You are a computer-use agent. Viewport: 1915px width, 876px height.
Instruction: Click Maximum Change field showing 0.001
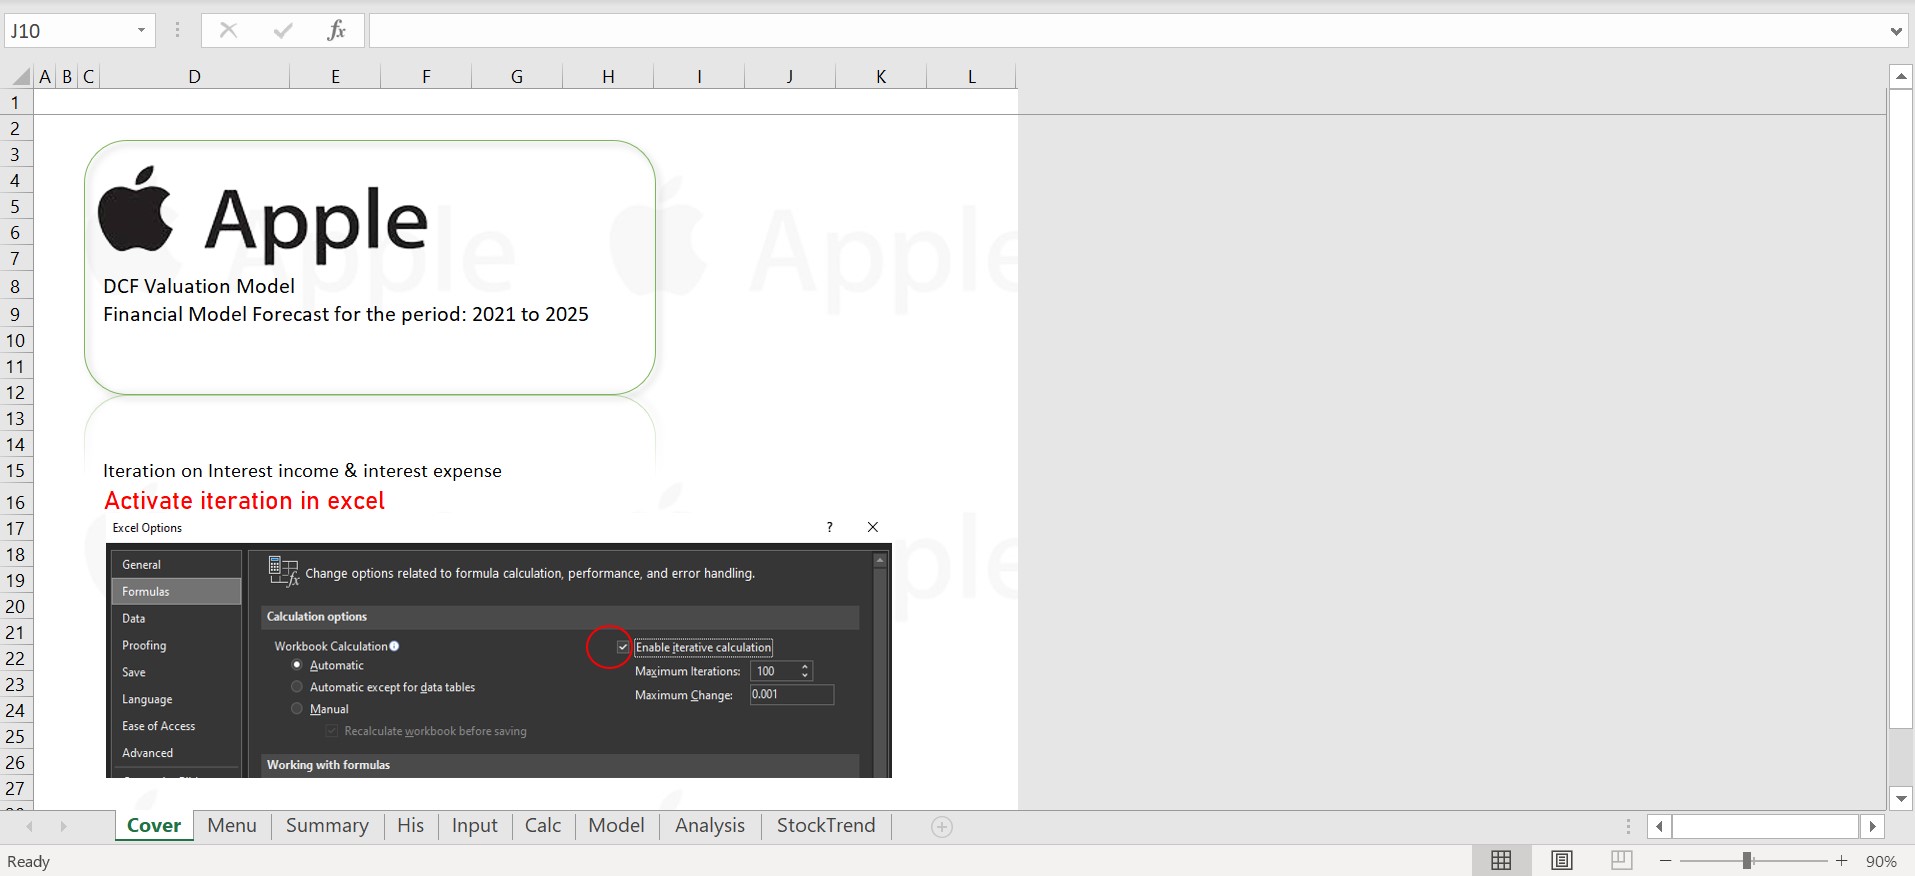791,694
